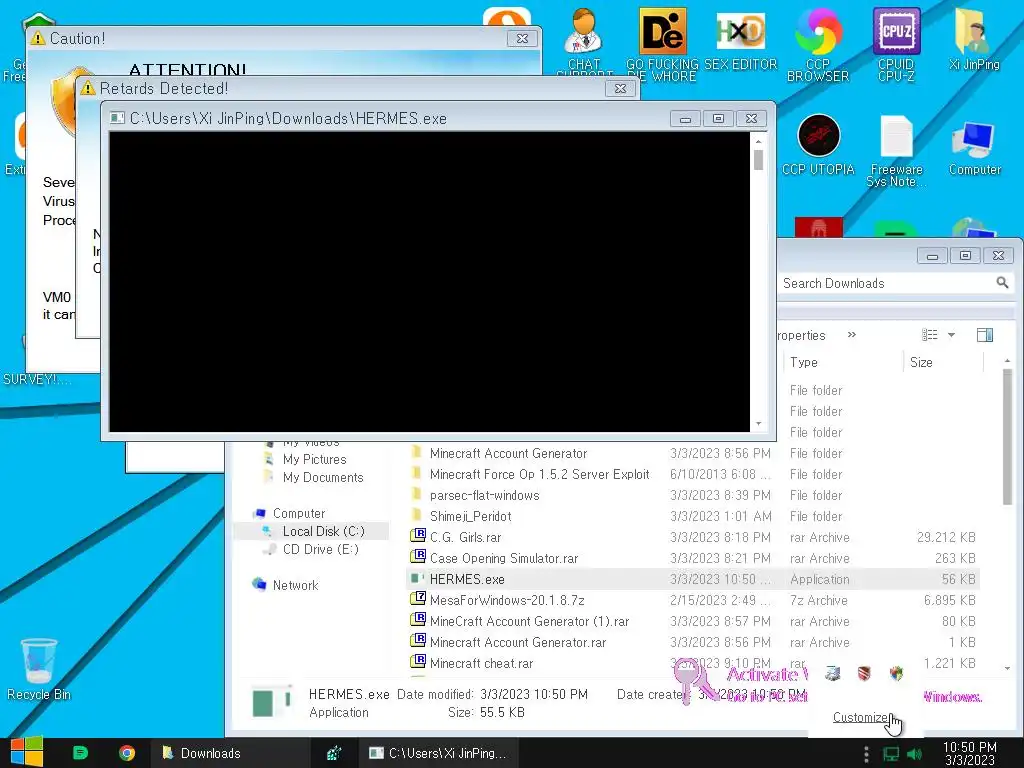Select Minecraft Account Generator.rar file
Viewport: 1024px width, 768px height.
tap(692, 642)
